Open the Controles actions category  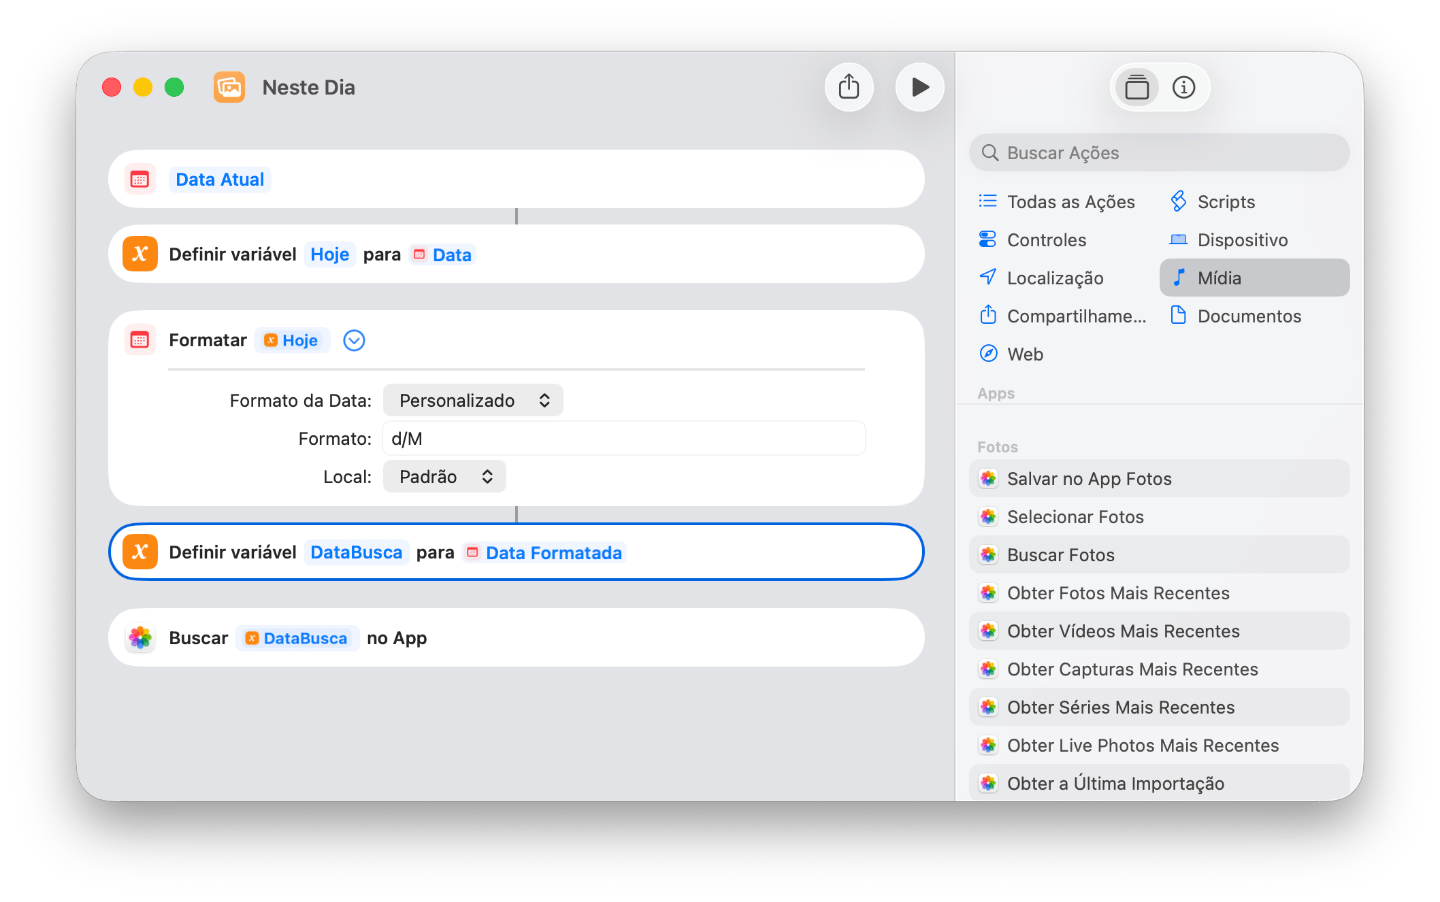pos(1046,239)
